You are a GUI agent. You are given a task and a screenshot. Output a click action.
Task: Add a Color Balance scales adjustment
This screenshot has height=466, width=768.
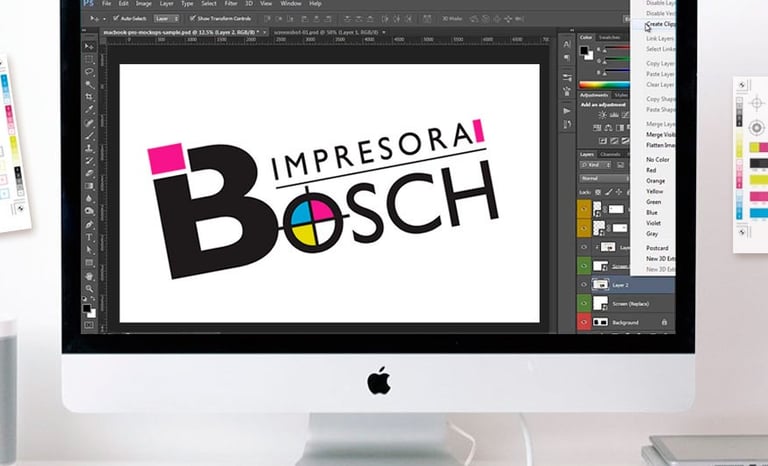pyautogui.click(x=608, y=128)
